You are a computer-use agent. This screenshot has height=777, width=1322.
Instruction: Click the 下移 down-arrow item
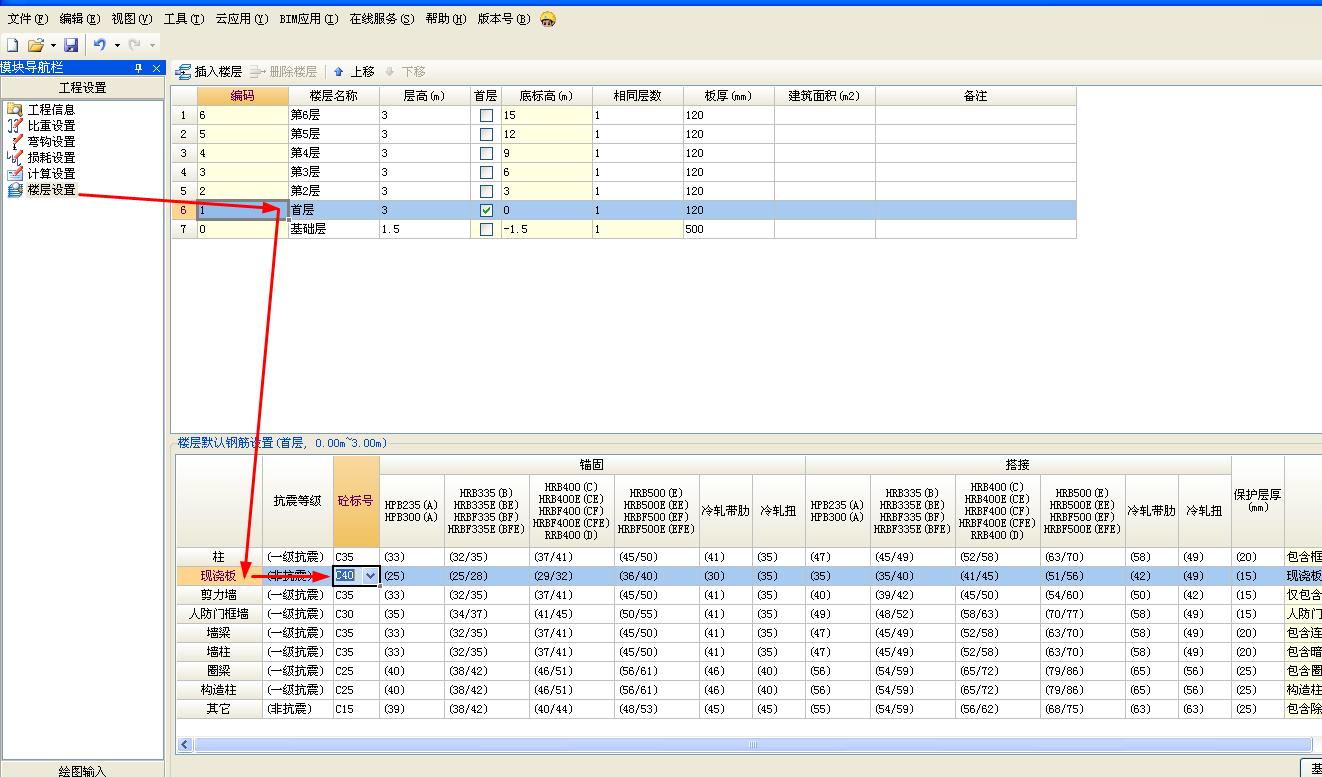click(x=406, y=72)
